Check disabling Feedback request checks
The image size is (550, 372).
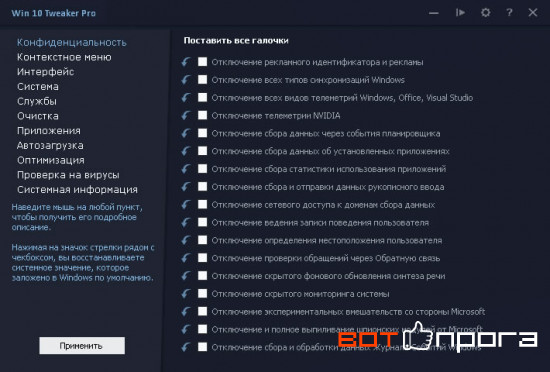coord(202,258)
